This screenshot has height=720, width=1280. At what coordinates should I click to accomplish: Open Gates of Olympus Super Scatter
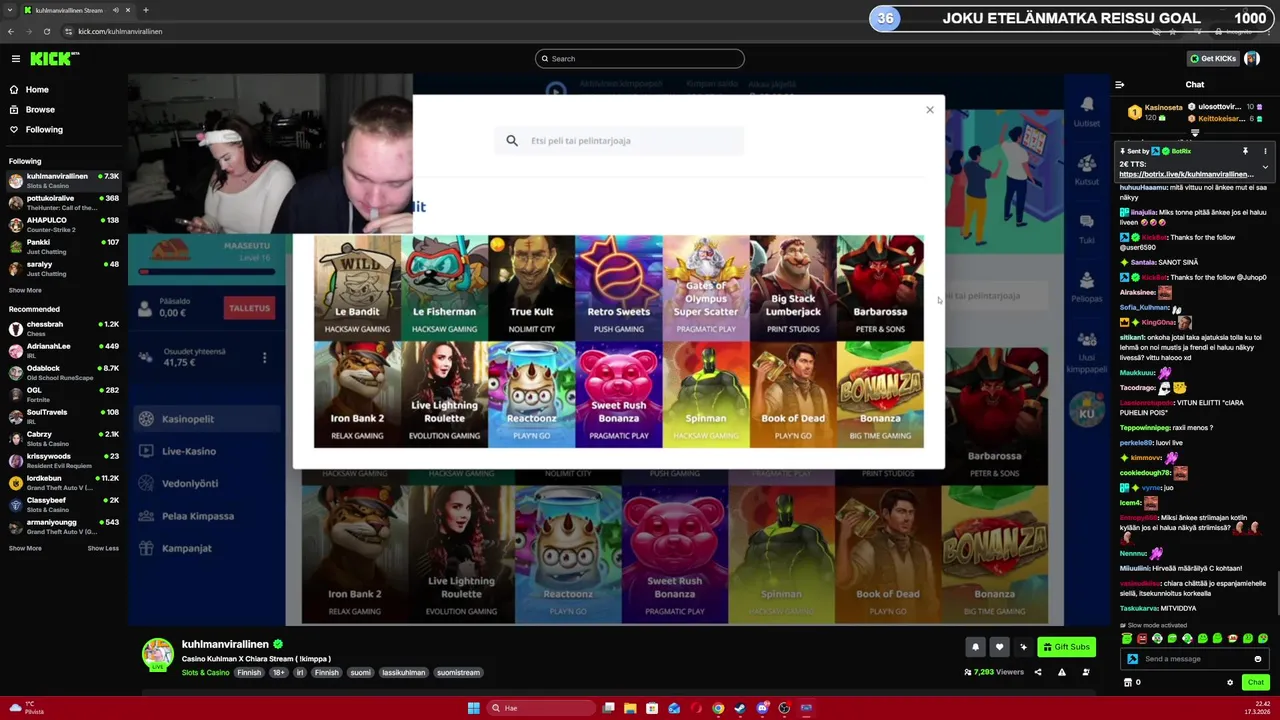(x=705, y=287)
